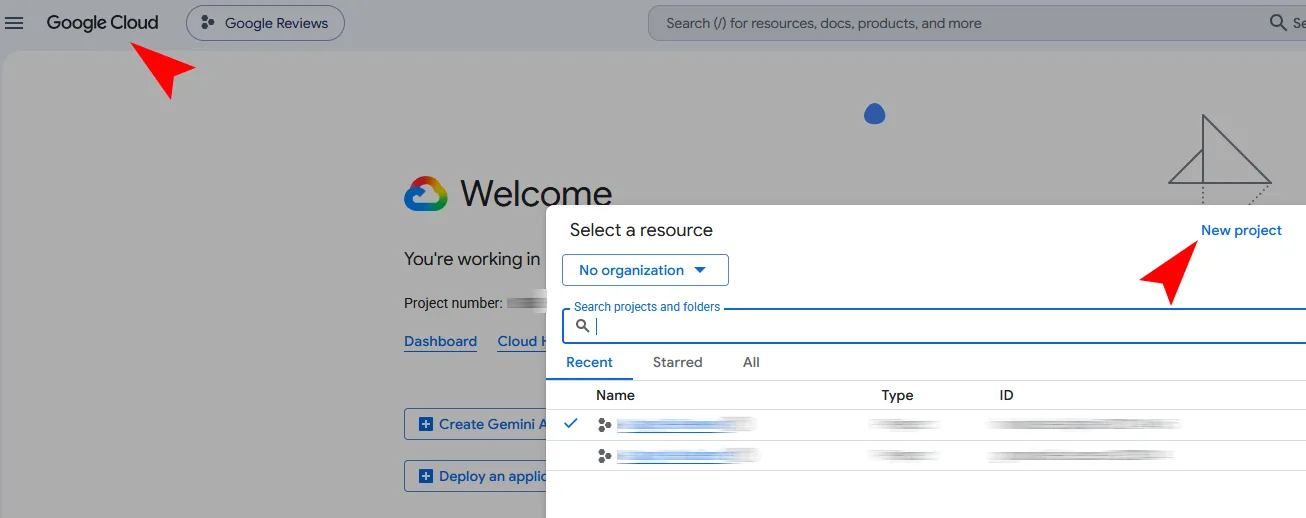Click the Project number label
The height and width of the screenshot is (518, 1306).
[x=453, y=303]
